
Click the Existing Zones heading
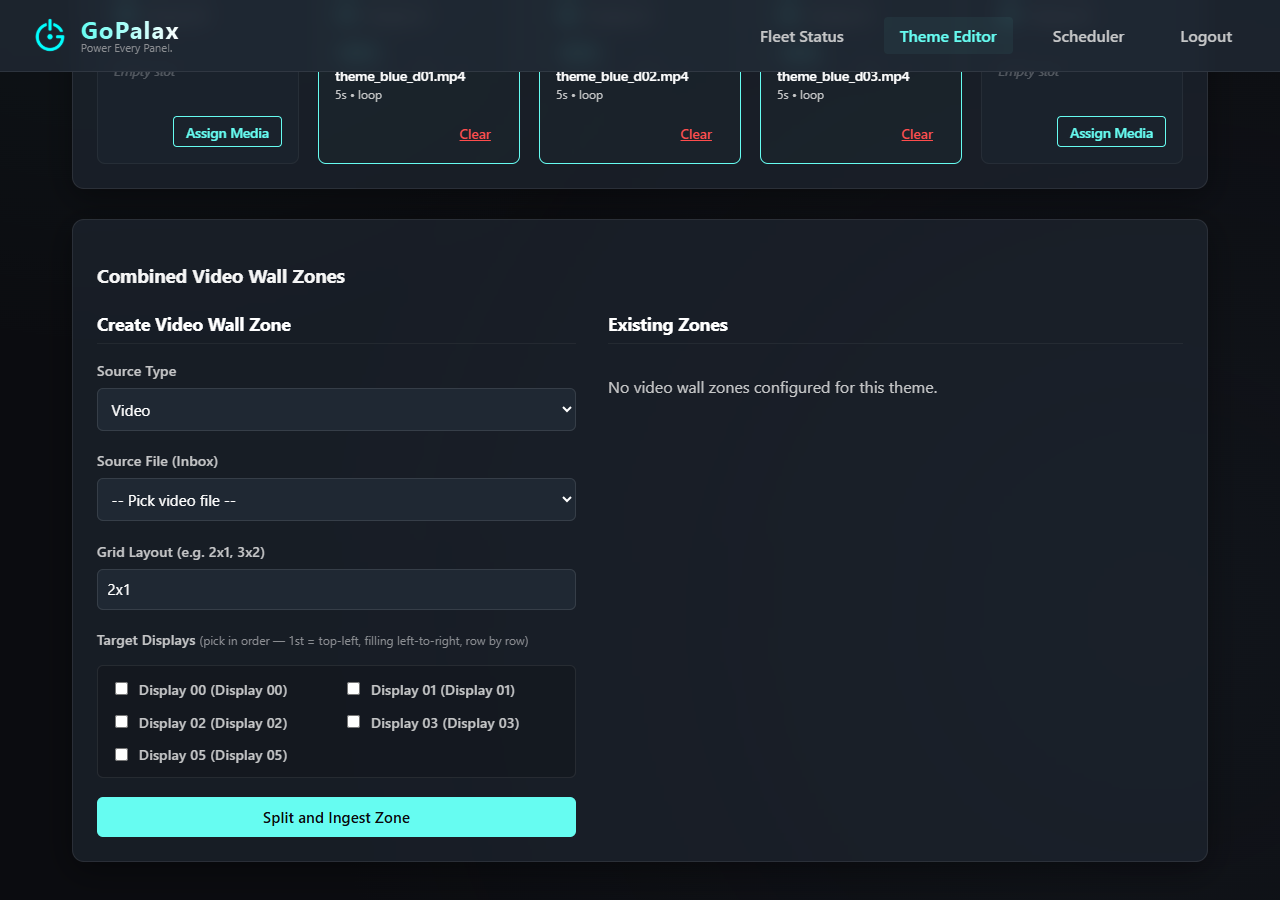pyautogui.click(x=668, y=325)
